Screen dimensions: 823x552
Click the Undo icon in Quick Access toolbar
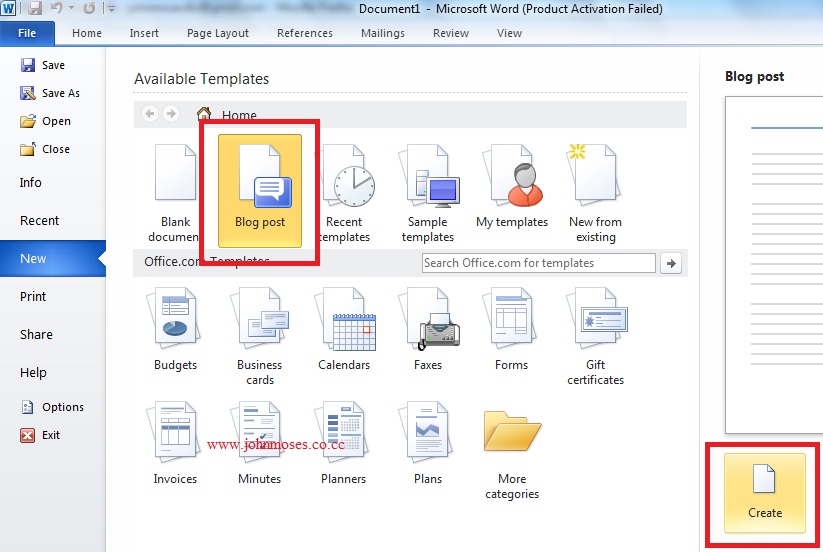(57, 8)
